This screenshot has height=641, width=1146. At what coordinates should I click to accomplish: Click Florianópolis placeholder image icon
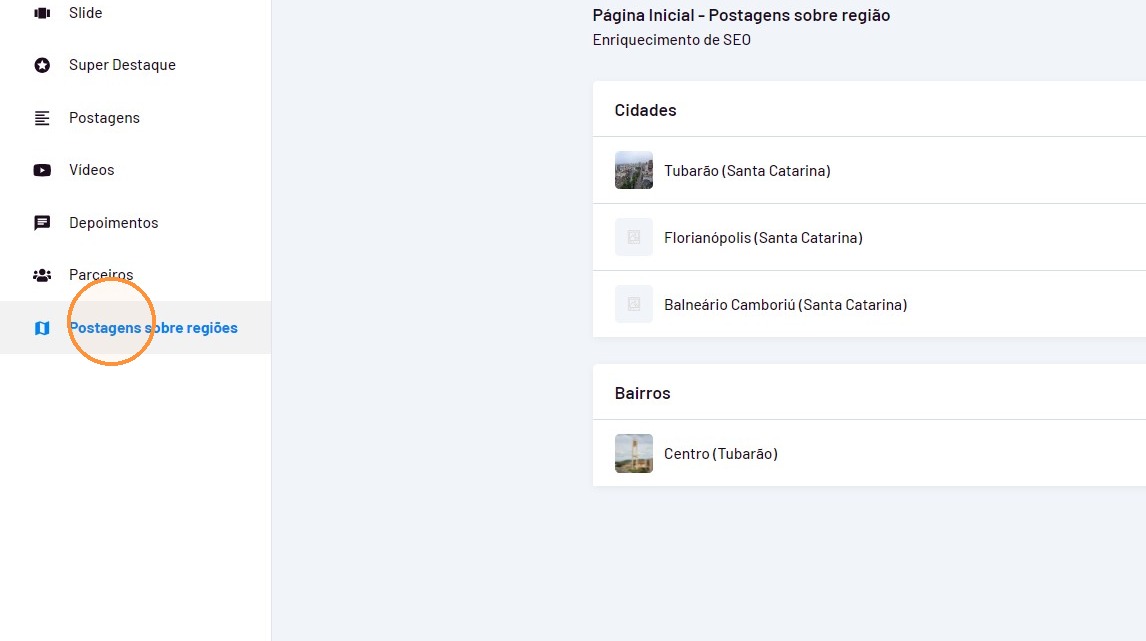(x=634, y=237)
